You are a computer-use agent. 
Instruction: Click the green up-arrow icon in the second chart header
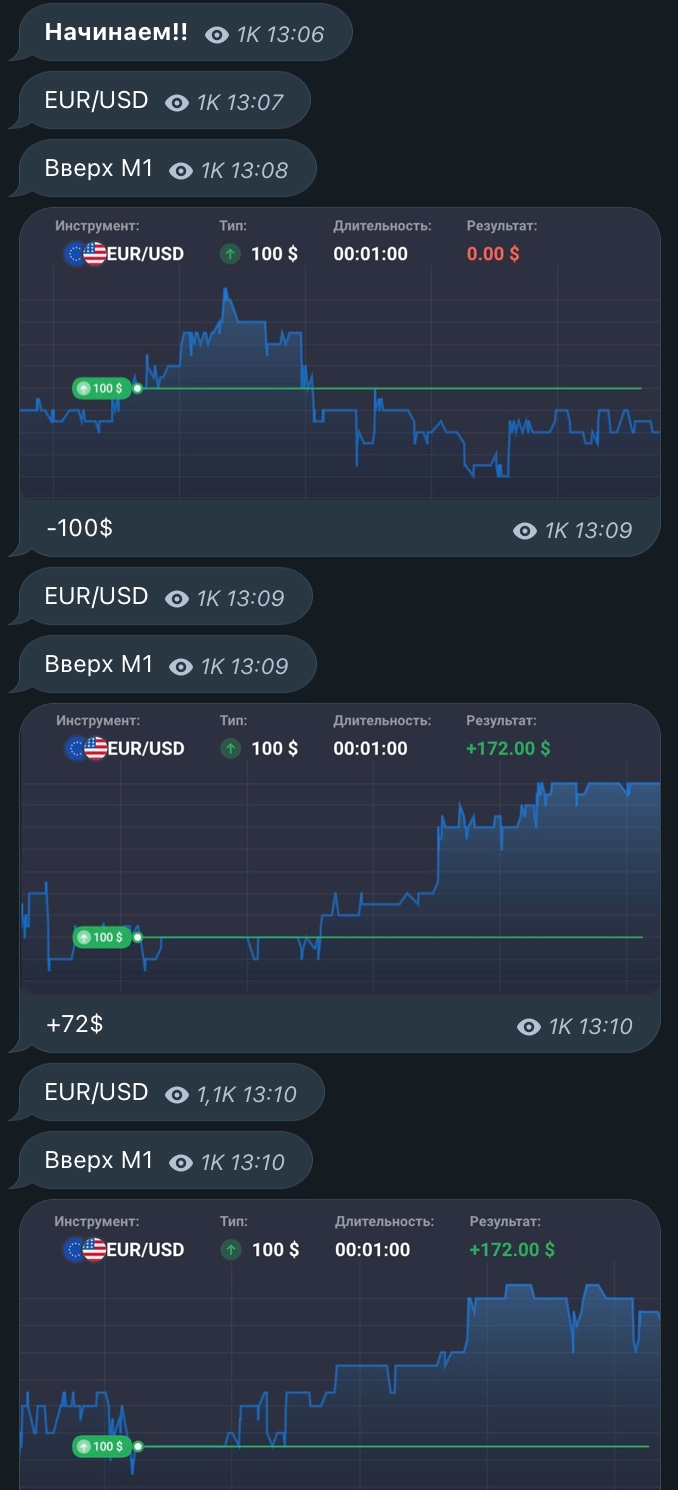(230, 748)
